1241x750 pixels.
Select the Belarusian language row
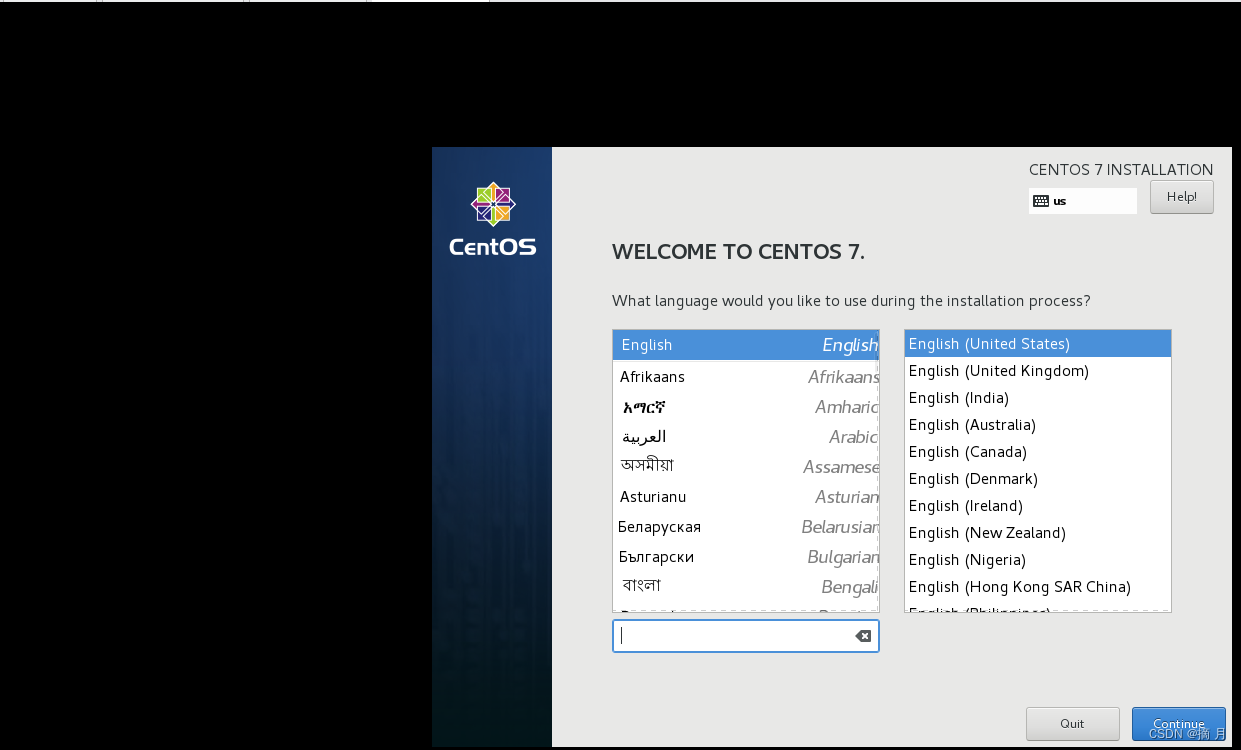click(x=746, y=527)
